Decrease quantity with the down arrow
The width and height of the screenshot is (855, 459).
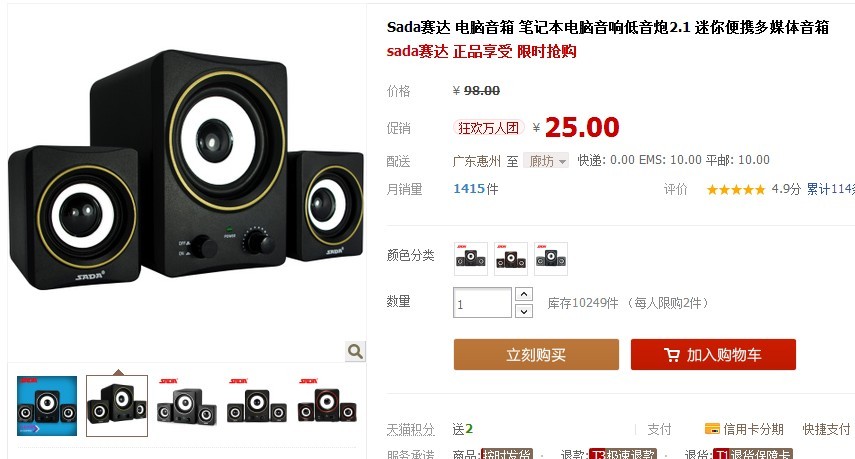pos(523,311)
